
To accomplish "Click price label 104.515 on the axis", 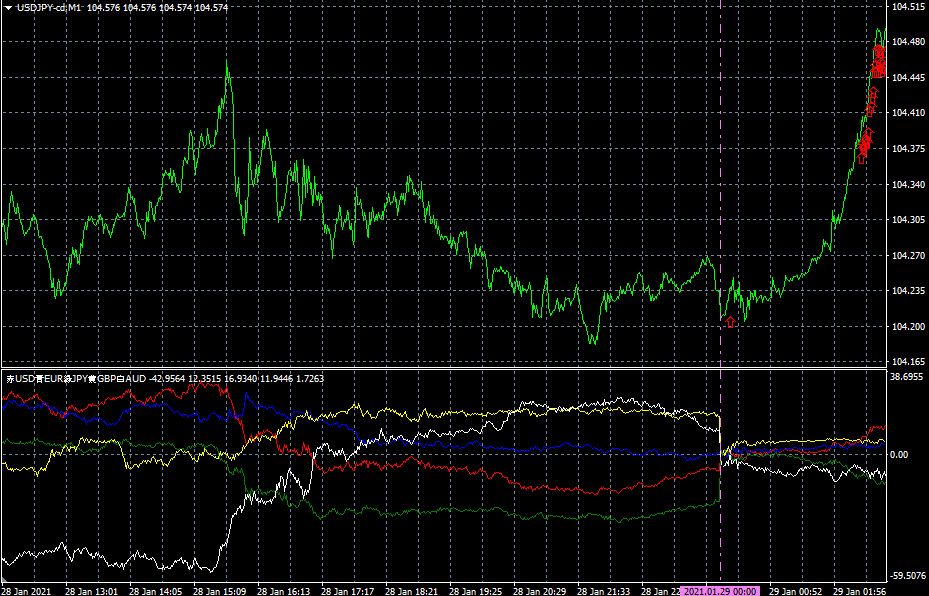I will pyautogui.click(x=908, y=7).
